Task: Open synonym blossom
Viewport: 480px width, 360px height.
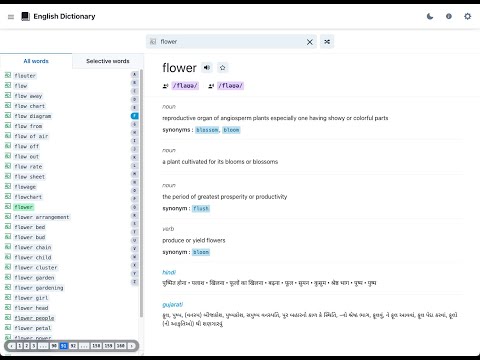Action: pos(207,130)
